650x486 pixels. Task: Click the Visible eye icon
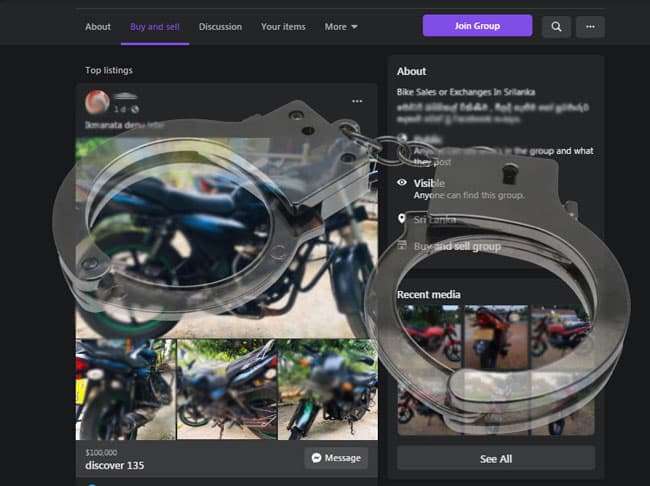point(402,182)
